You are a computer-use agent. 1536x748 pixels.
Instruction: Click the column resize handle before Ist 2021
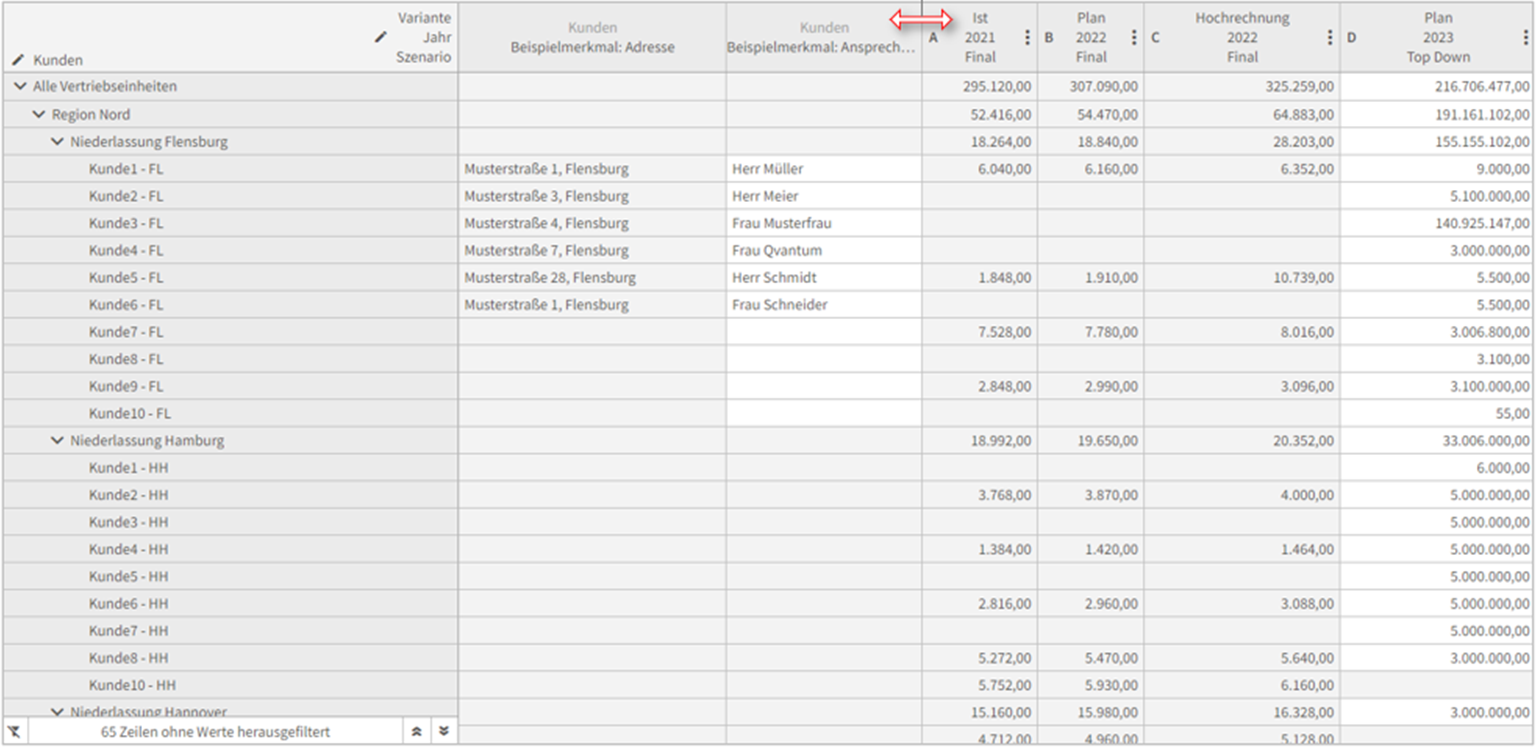click(x=921, y=20)
